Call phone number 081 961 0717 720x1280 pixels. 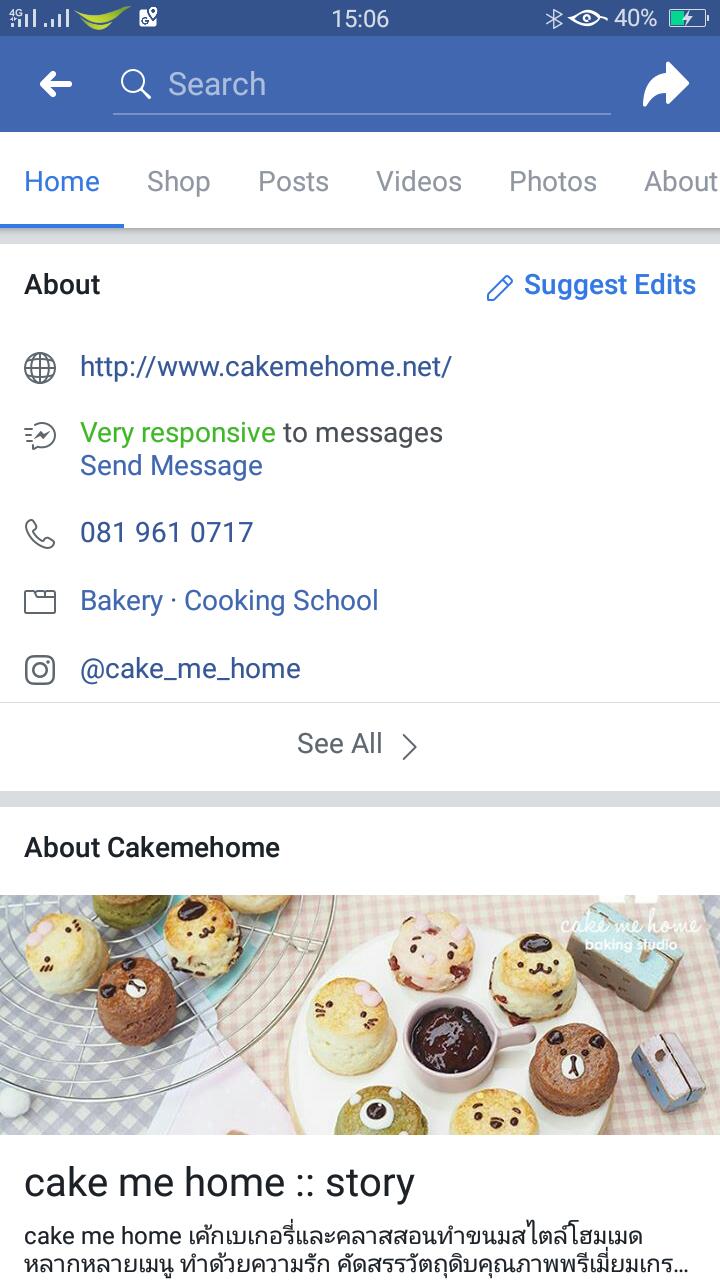pos(167,532)
